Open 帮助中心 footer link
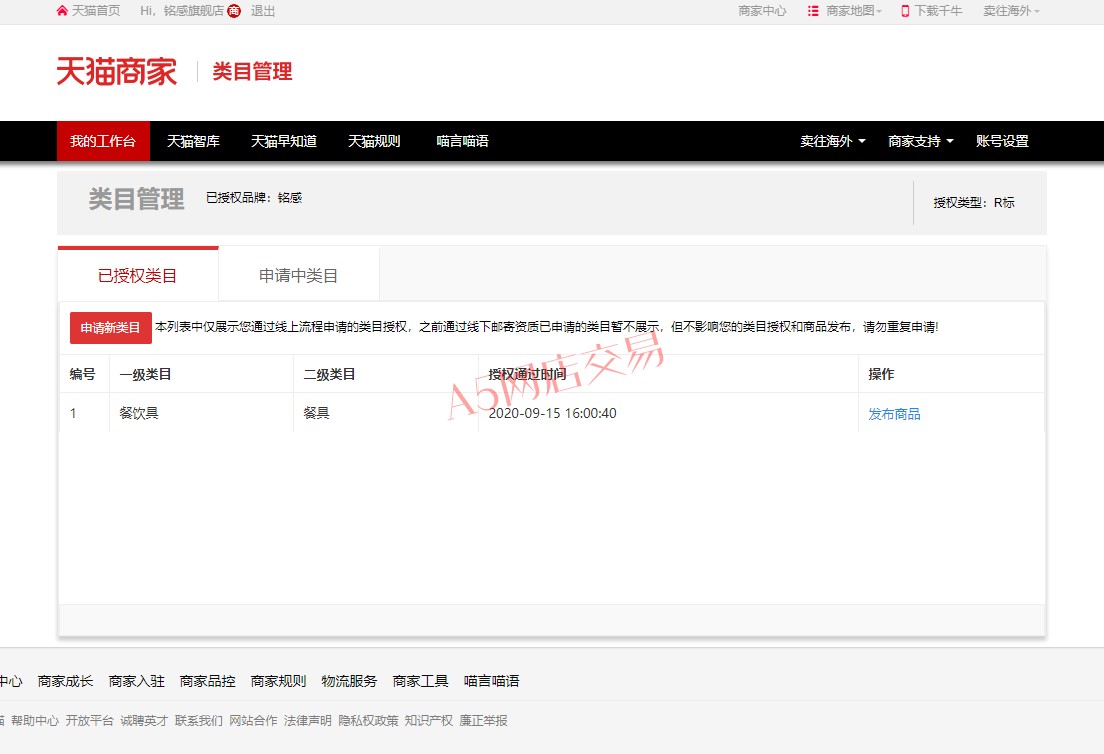The image size is (1104, 754). tap(35, 720)
